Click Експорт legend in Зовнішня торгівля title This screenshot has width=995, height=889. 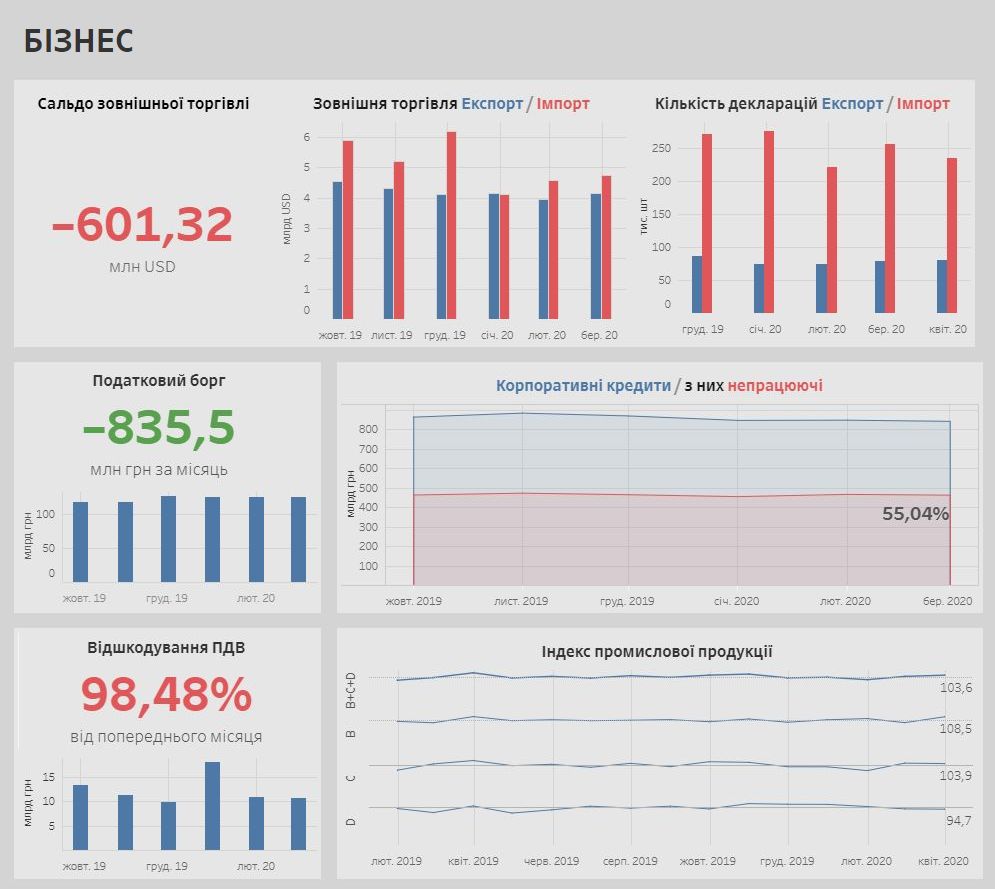coord(492,104)
